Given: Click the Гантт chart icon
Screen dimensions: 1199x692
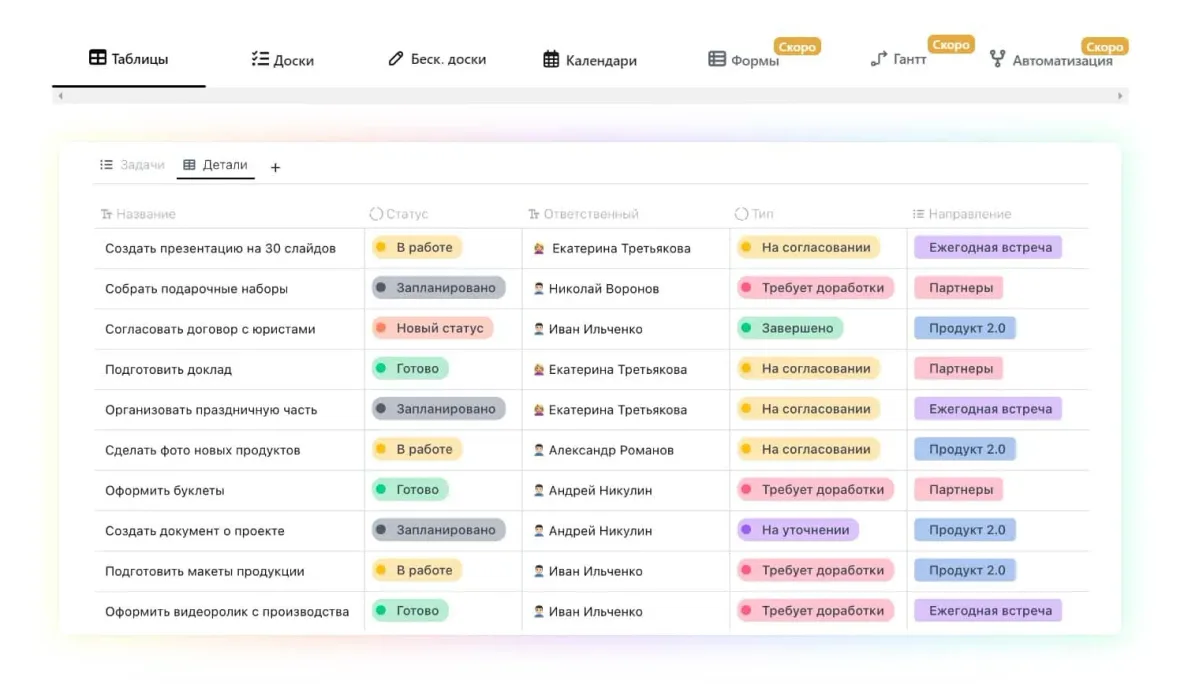Looking at the screenshot, I should (878, 59).
